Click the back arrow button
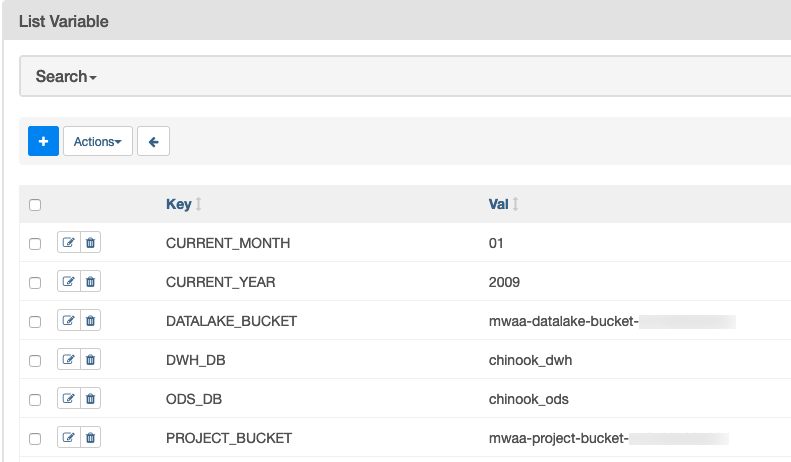Image resolution: width=791 pixels, height=462 pixels. [x=153, y=142]
